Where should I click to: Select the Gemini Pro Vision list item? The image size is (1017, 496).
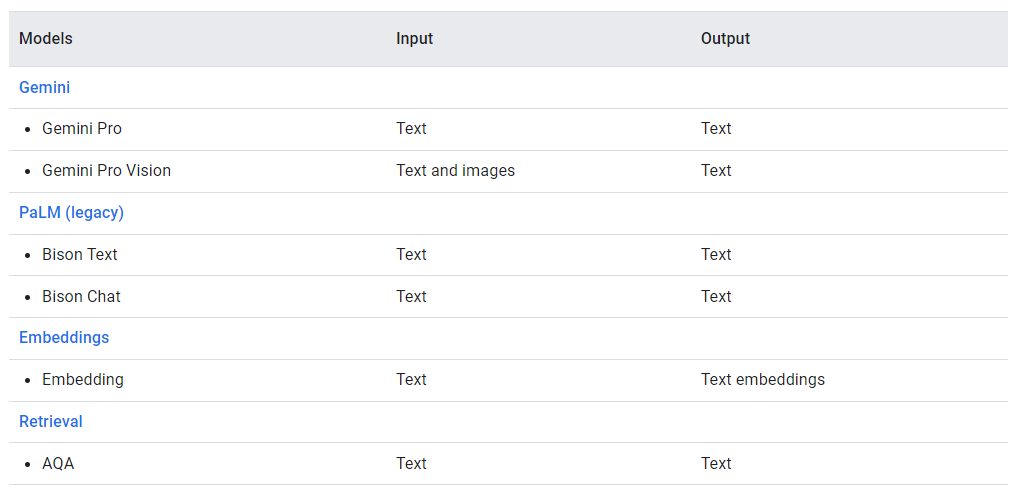[106, 171]
